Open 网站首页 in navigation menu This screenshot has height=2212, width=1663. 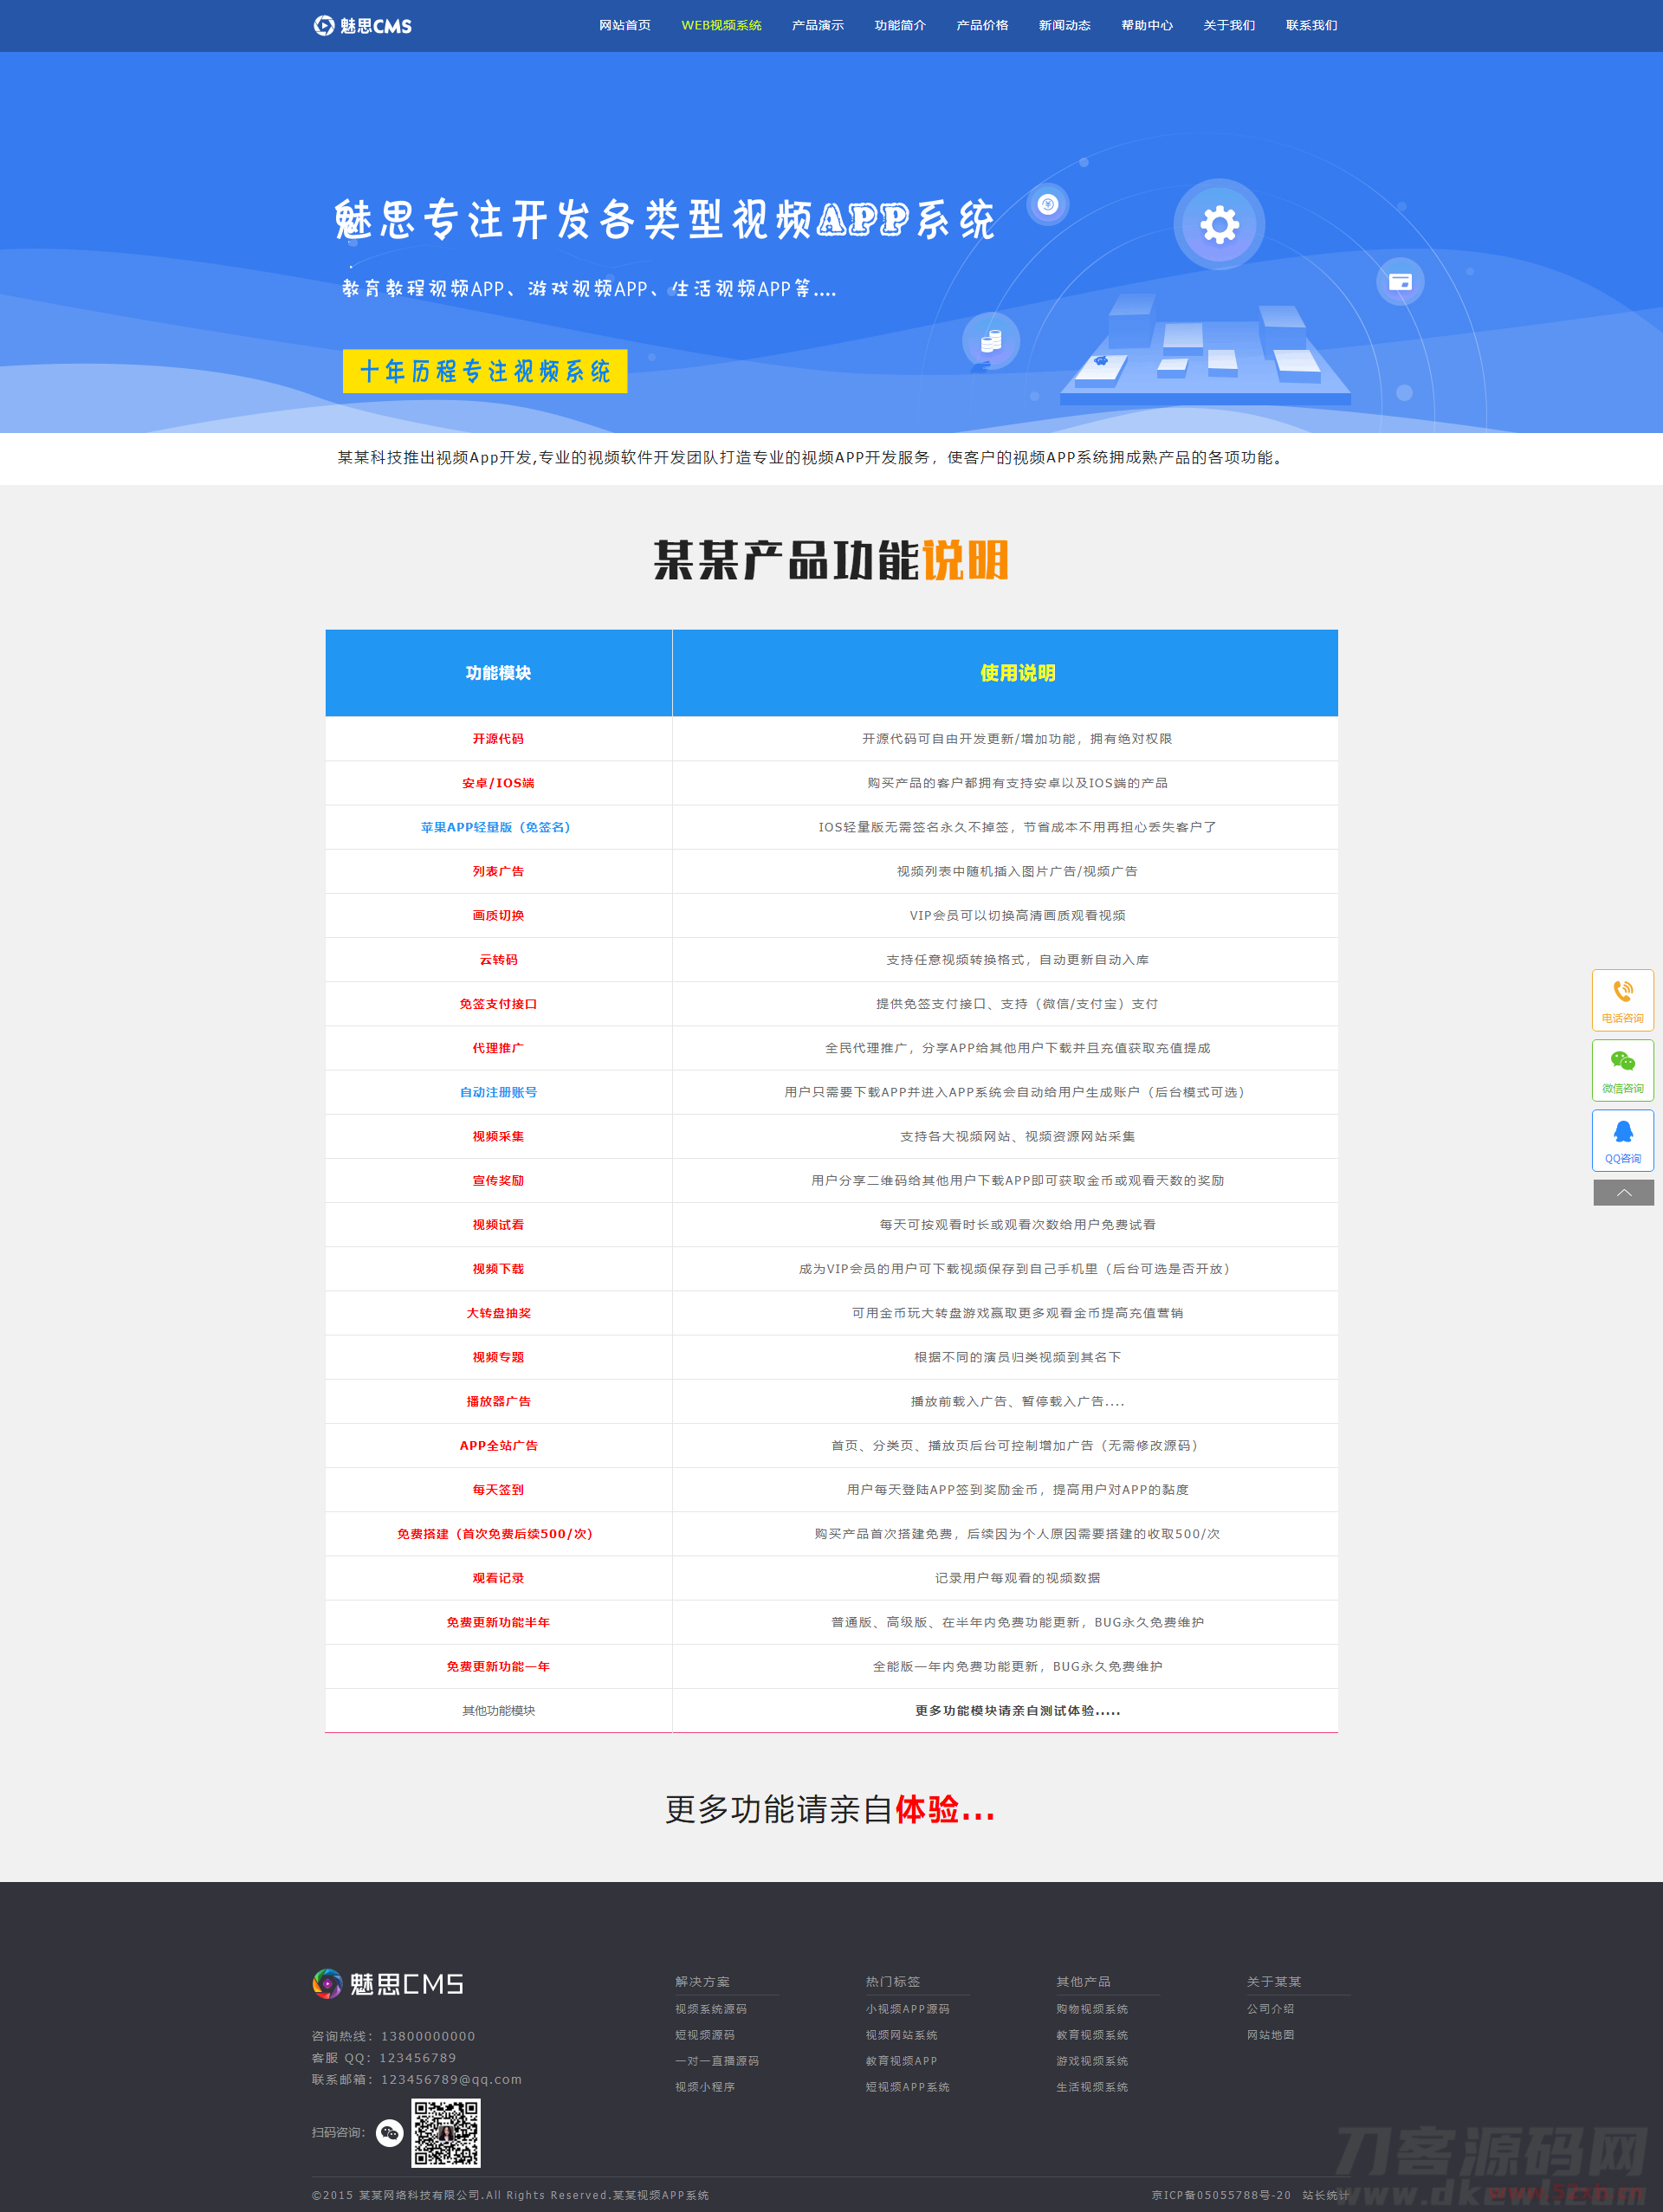tap(625, 25)
